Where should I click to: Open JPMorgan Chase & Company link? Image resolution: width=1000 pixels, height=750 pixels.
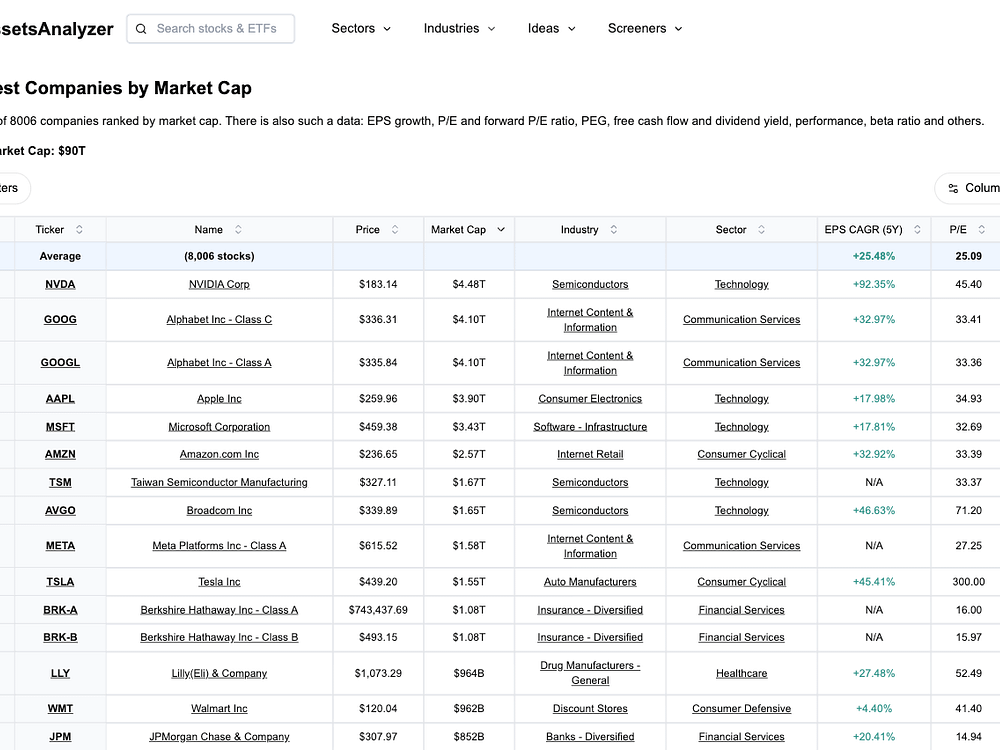click(x=219, y=737)
